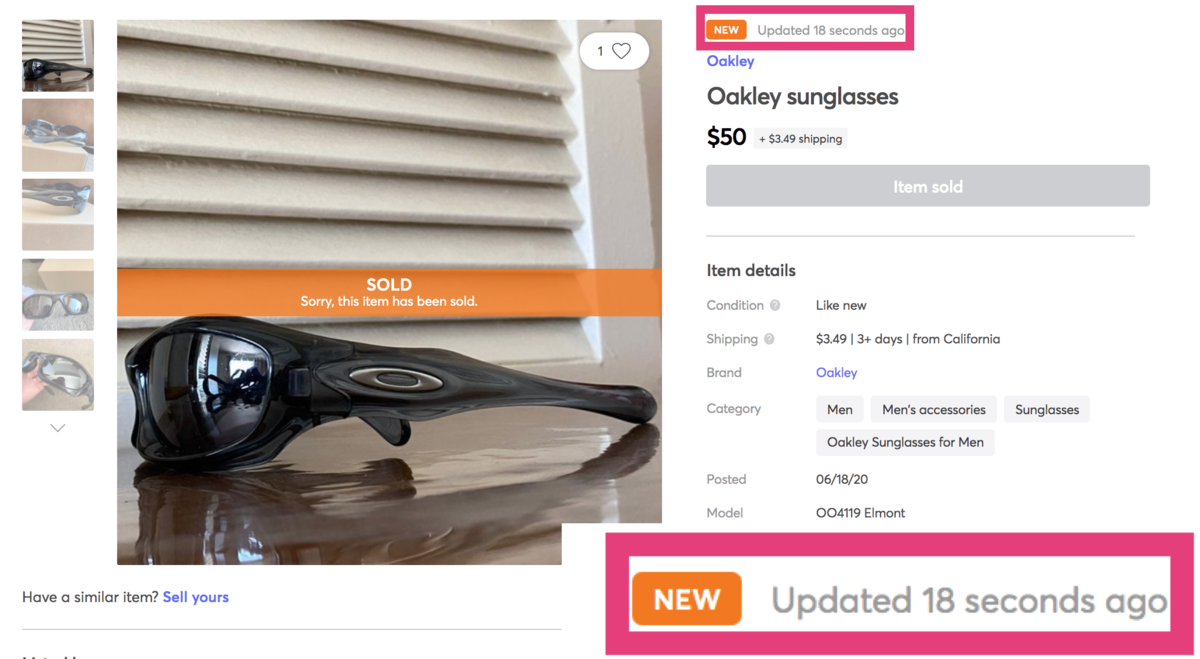This screenshot has width=1200, height=659.
Task: Select the second sunglasses thumbnail
Action: pyautogui.click(x=58, y=135)
